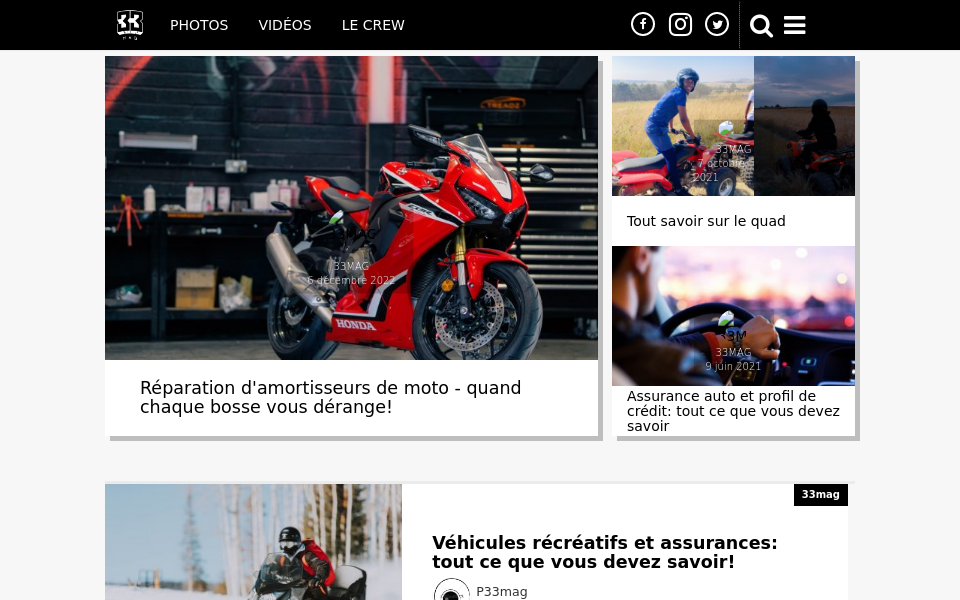Open the quad bike article thumbnail
Screen dimensions: 960x600
733,126
